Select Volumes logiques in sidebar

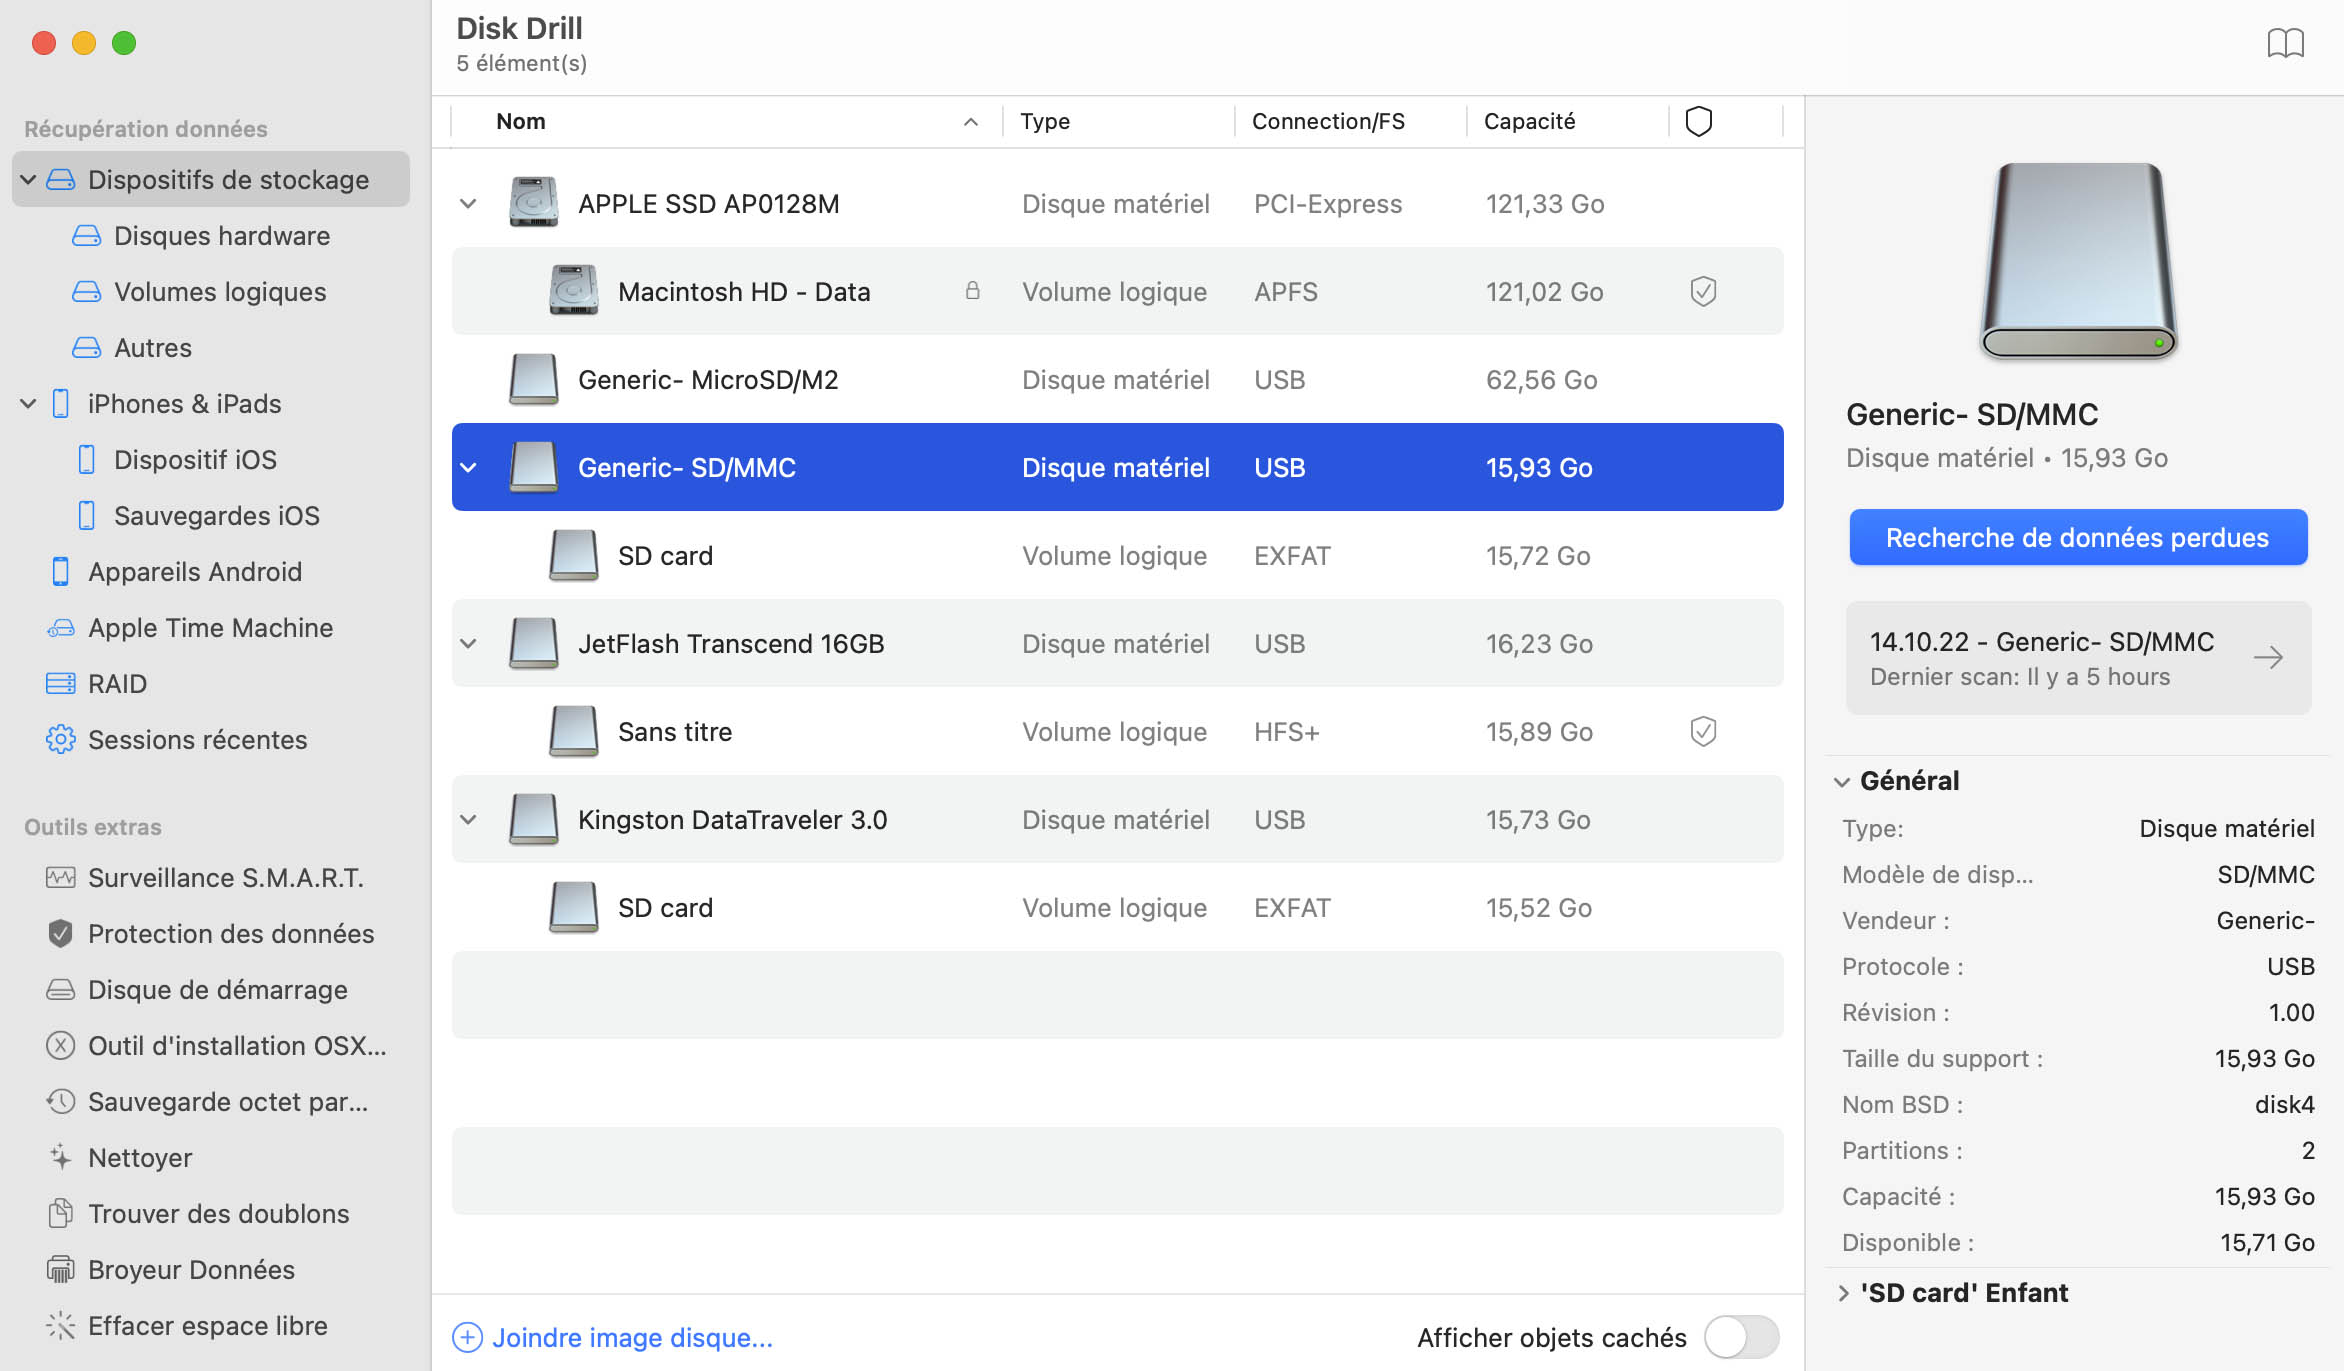pyautogui.click(x=220, y=292)
